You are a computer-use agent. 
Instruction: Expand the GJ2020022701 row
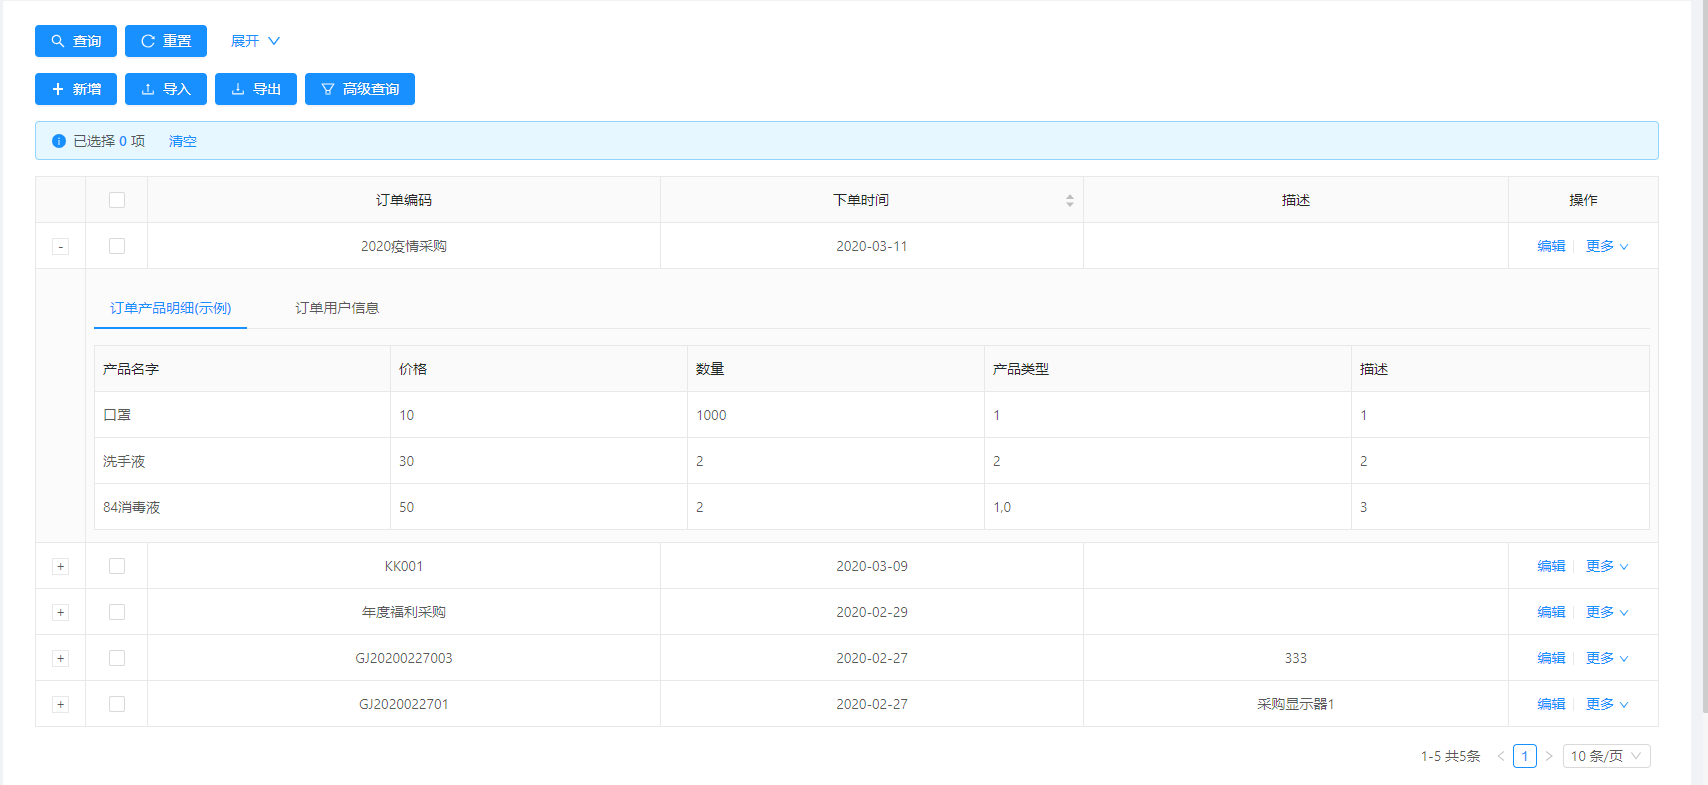[60, 704]
